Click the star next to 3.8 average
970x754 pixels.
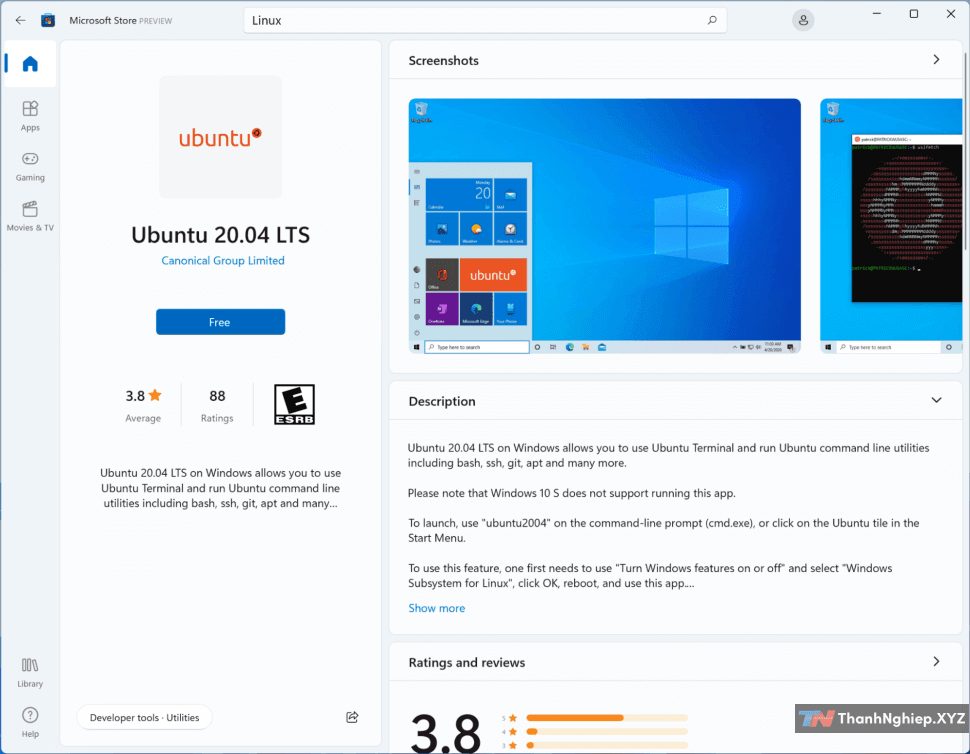(x=155, y=395)
